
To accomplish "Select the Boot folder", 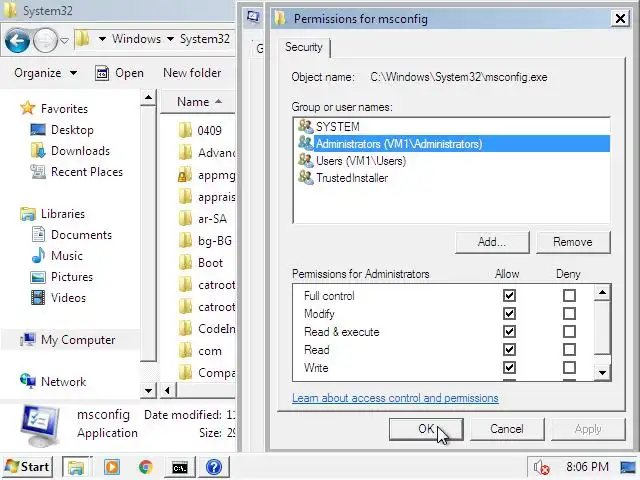I will [x=201, y=263].
